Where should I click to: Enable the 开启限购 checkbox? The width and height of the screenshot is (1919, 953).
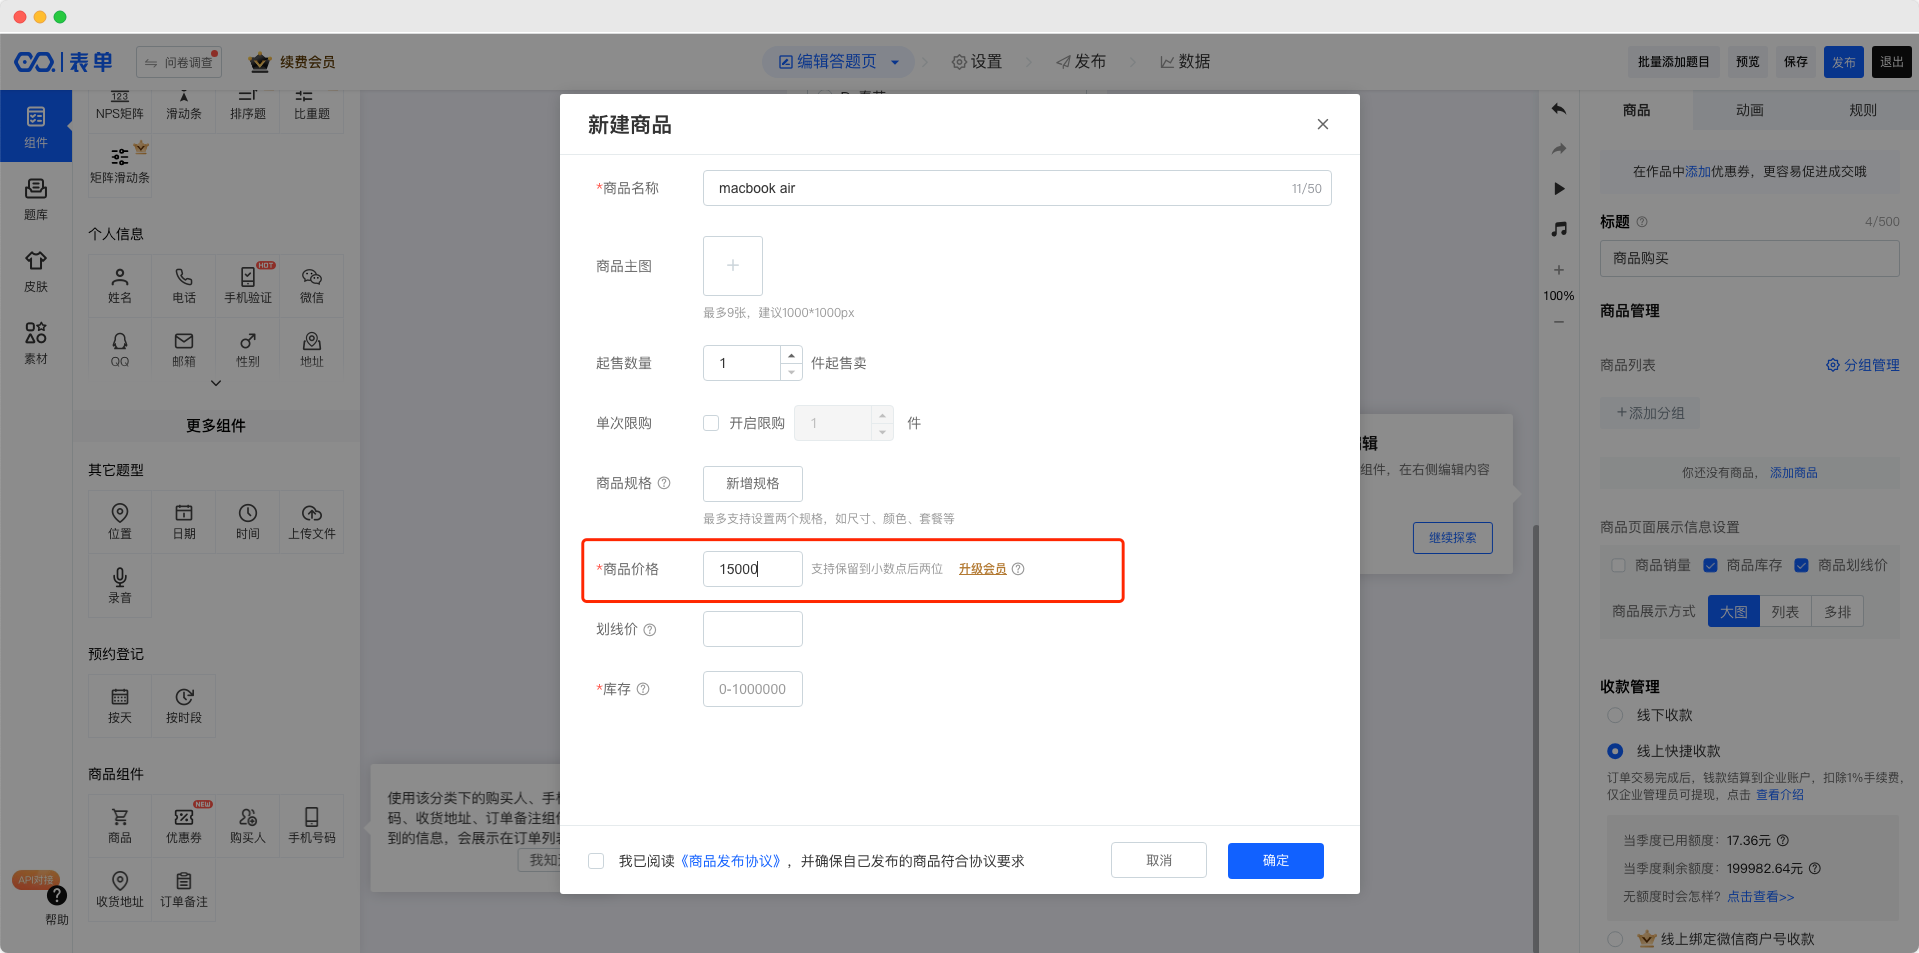pyautogui.click(x=711, y=423)
